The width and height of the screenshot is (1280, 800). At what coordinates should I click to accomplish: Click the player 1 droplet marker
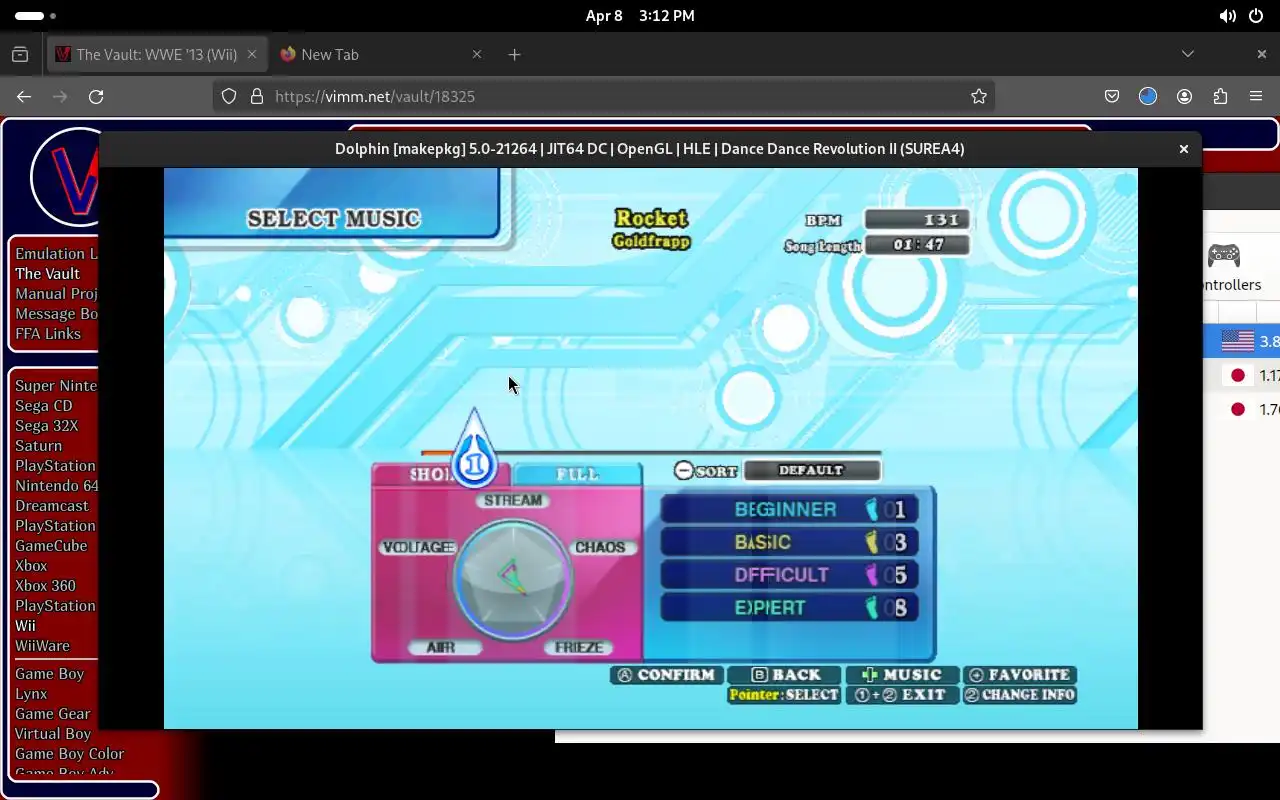click(x=474, y=449)
